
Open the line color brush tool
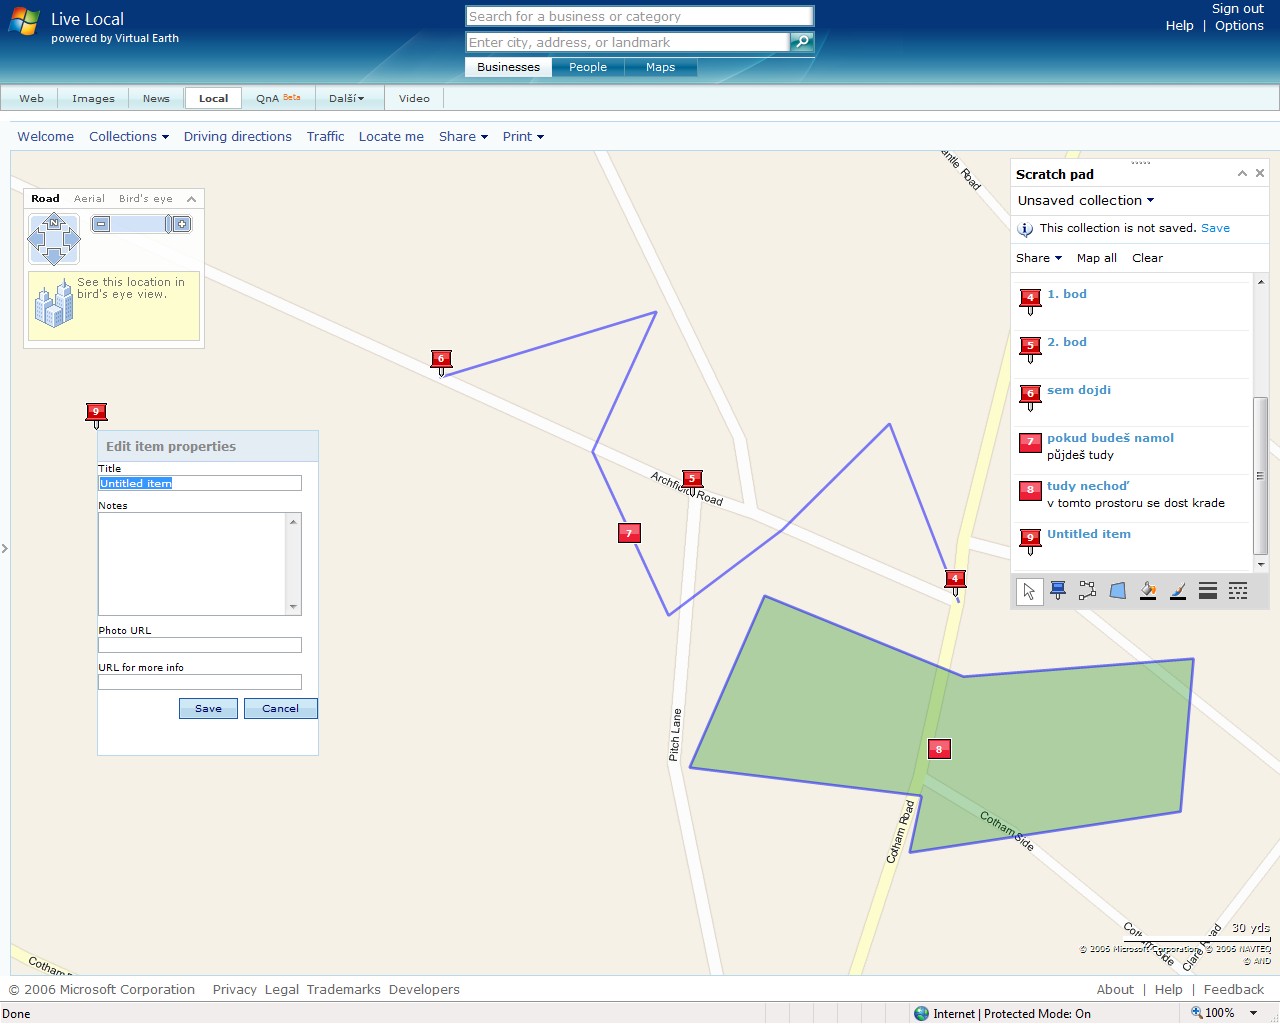(1178, 591)
